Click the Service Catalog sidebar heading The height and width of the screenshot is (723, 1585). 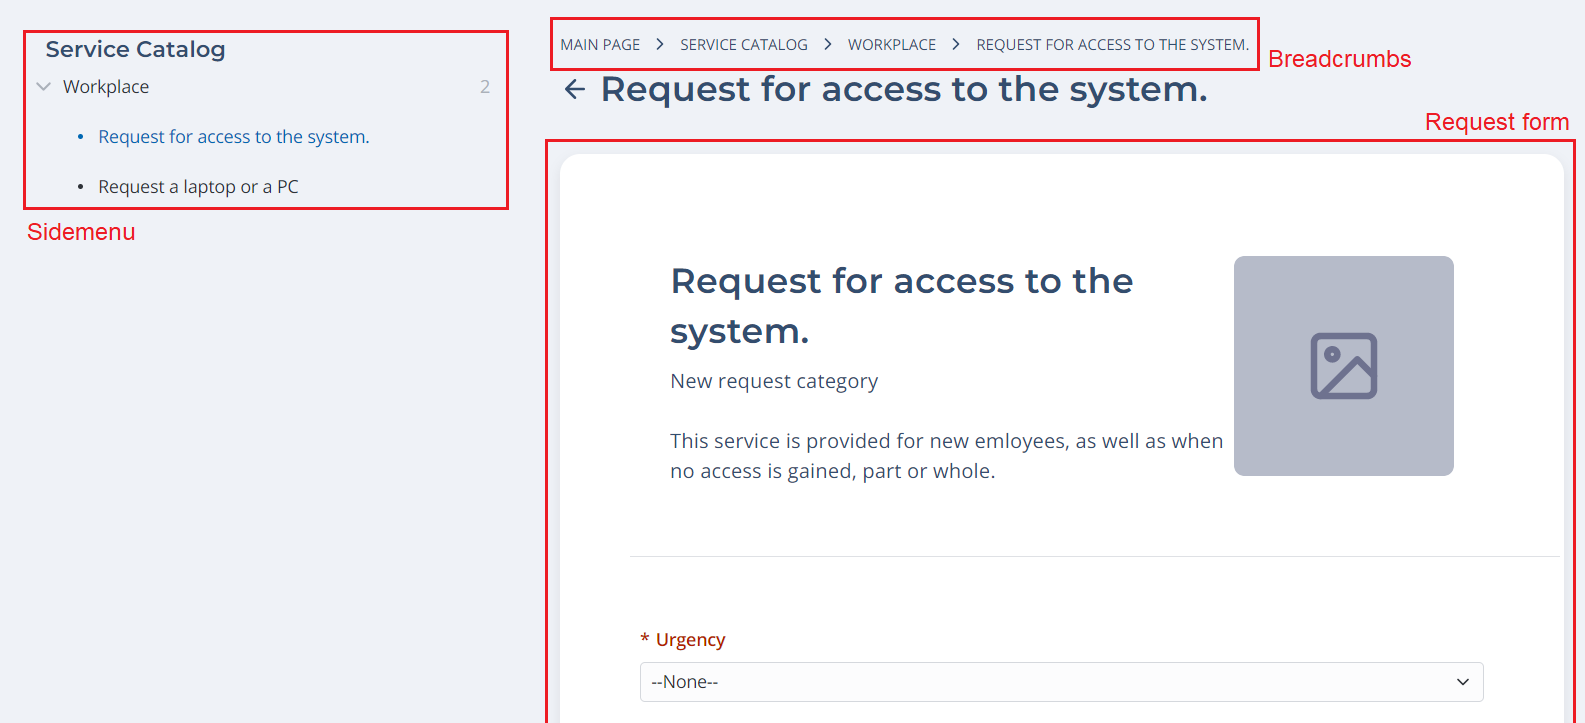(135, 50)
